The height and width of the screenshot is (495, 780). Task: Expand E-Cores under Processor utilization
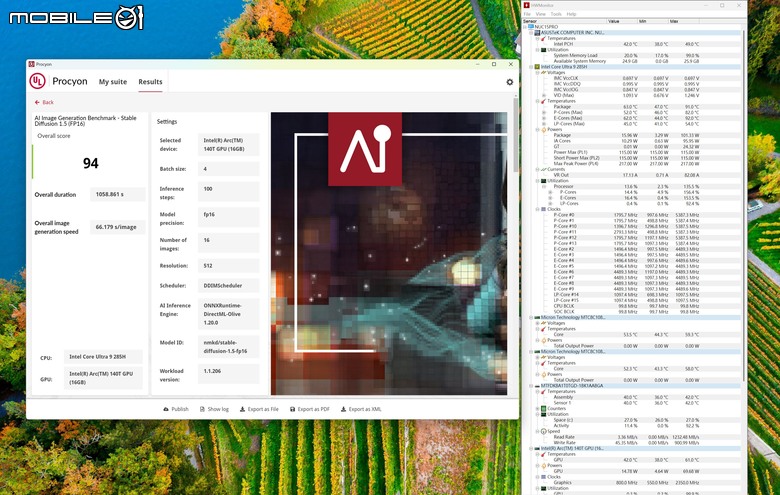point(550,198)
